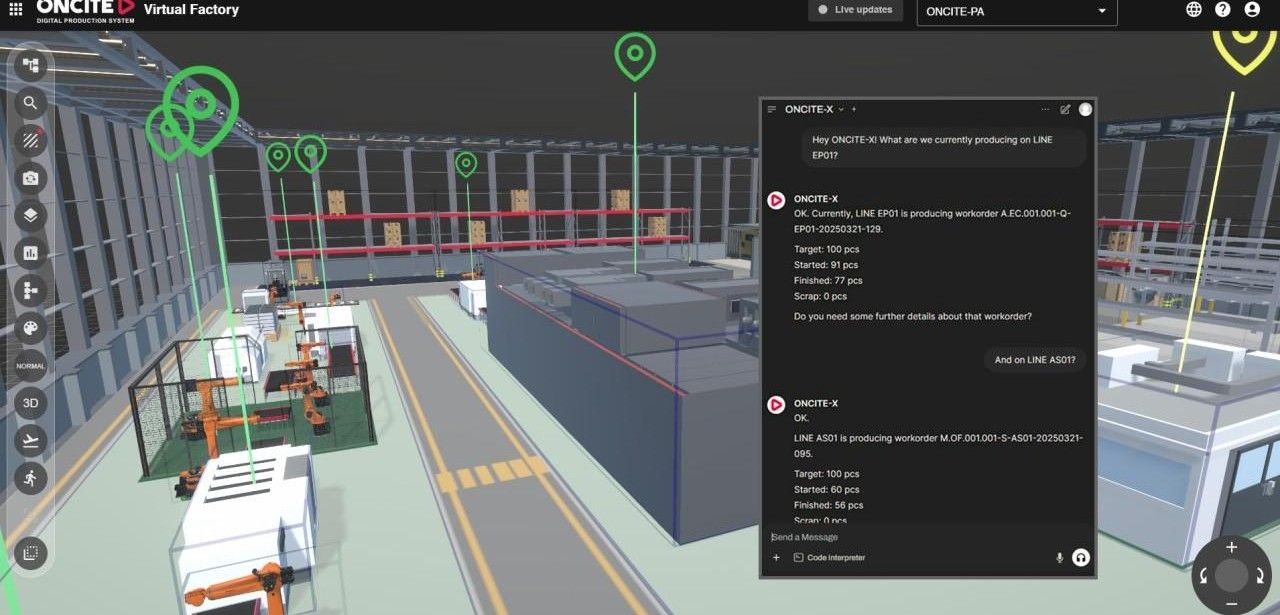The image size is (1280, 615).
Task: Click the ONCITE logo
Action: pyautogui.click(x=85, y=10)
